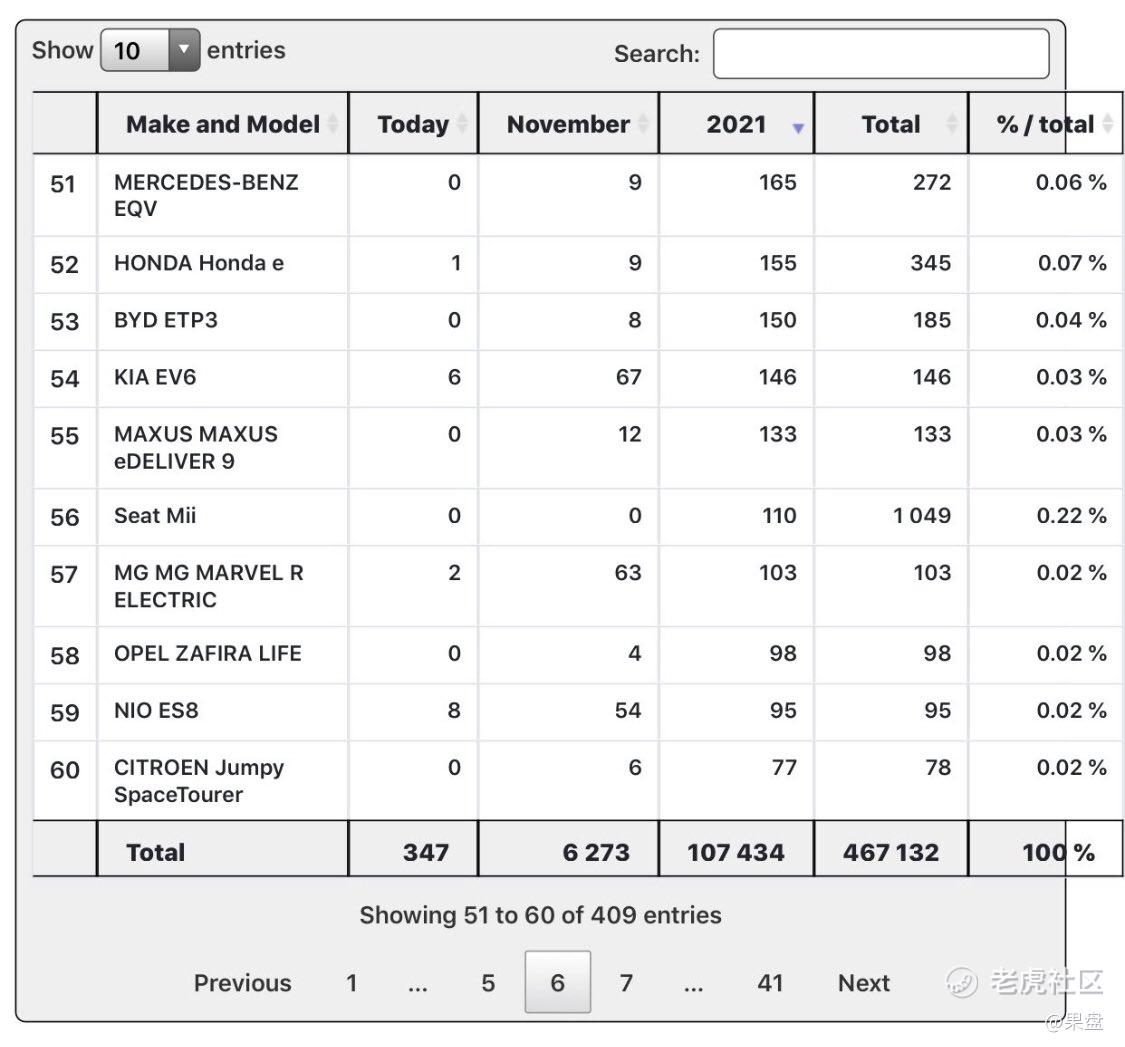Sort by % / total column

point(1045,123)
